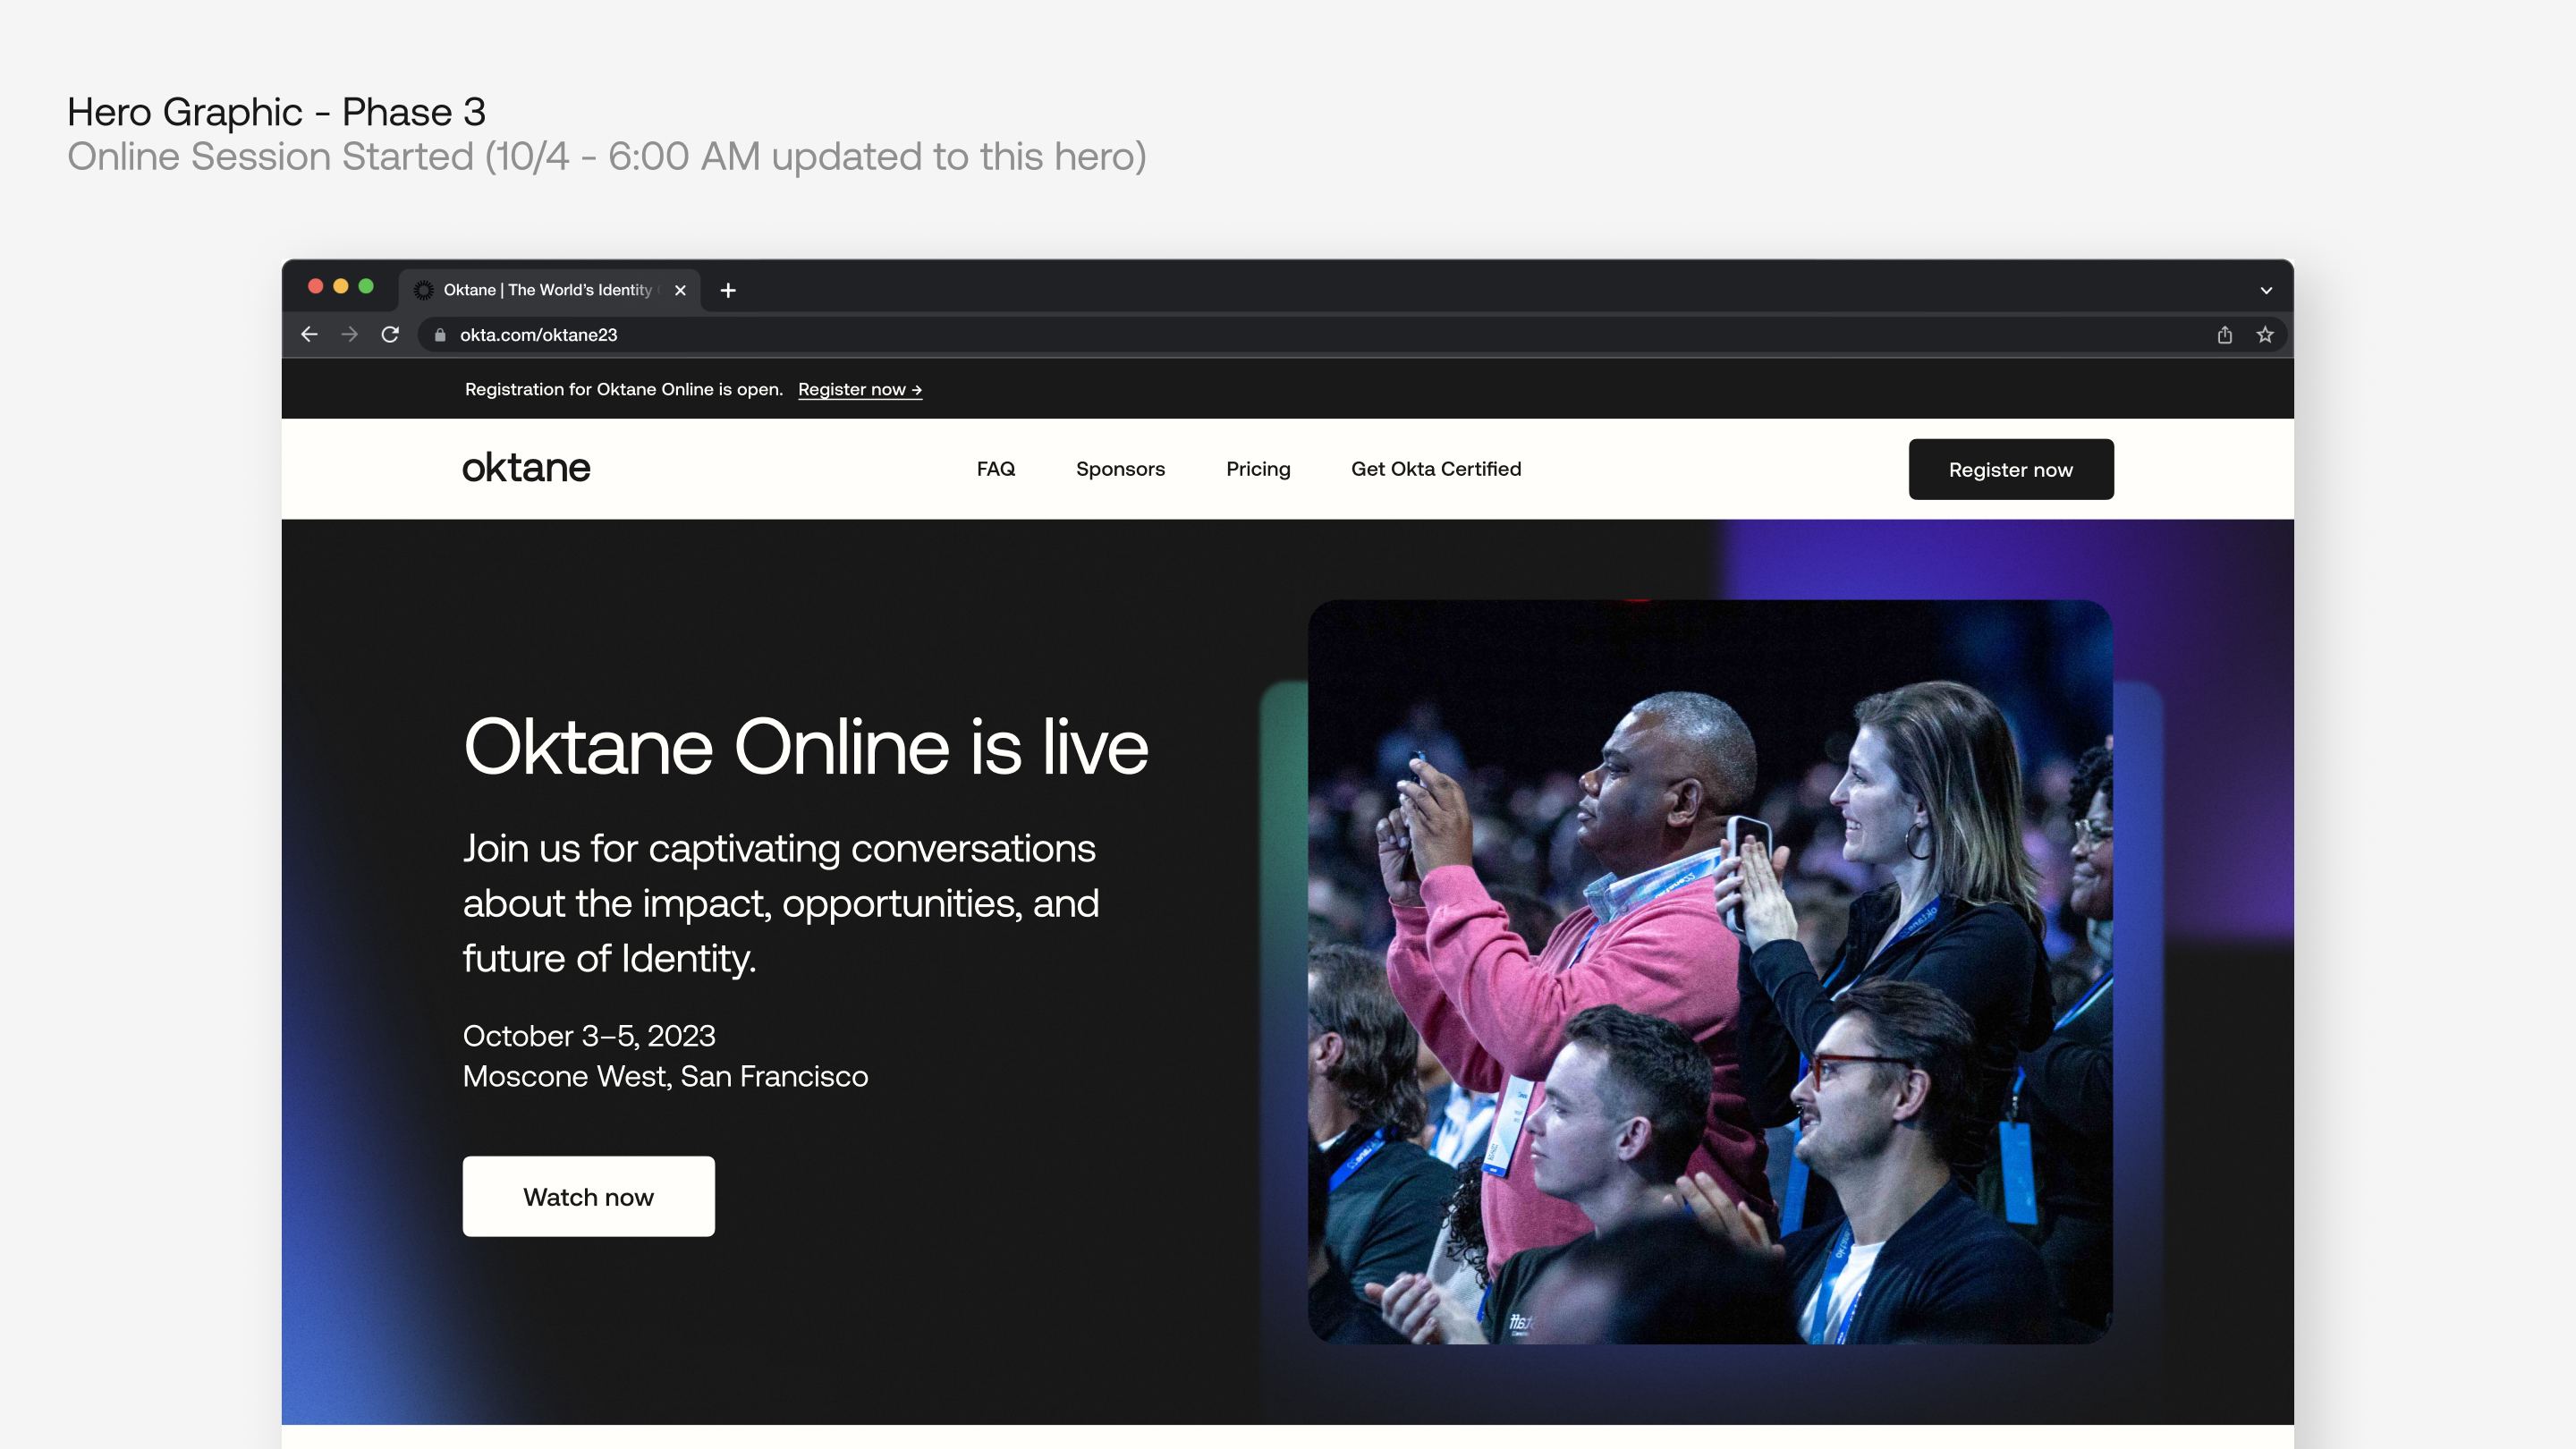2576x1449 pixels.
Task: Click the browser back arrow
Action: tap(309, 334)
